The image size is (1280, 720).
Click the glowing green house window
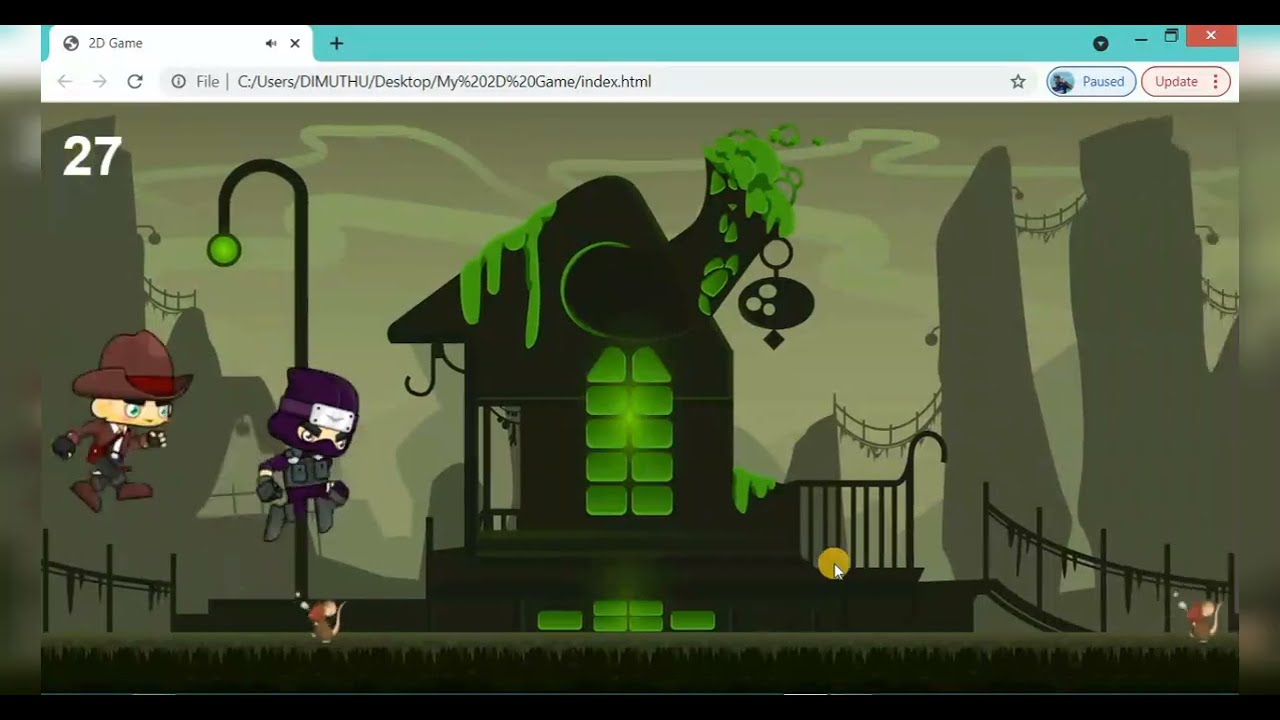[x=629, y=432]
